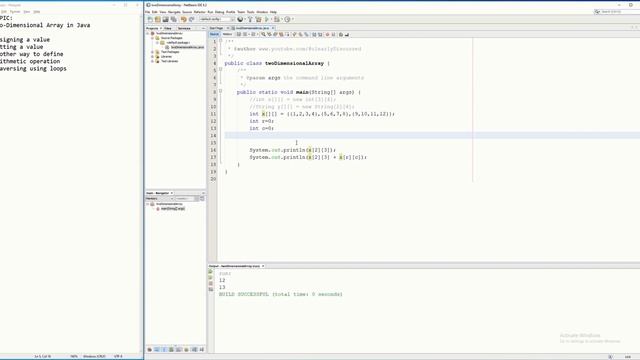The width and height of the screenshot is (640, 360).
Task: Click the Open Project icon in toolbar
Action: 166,19
